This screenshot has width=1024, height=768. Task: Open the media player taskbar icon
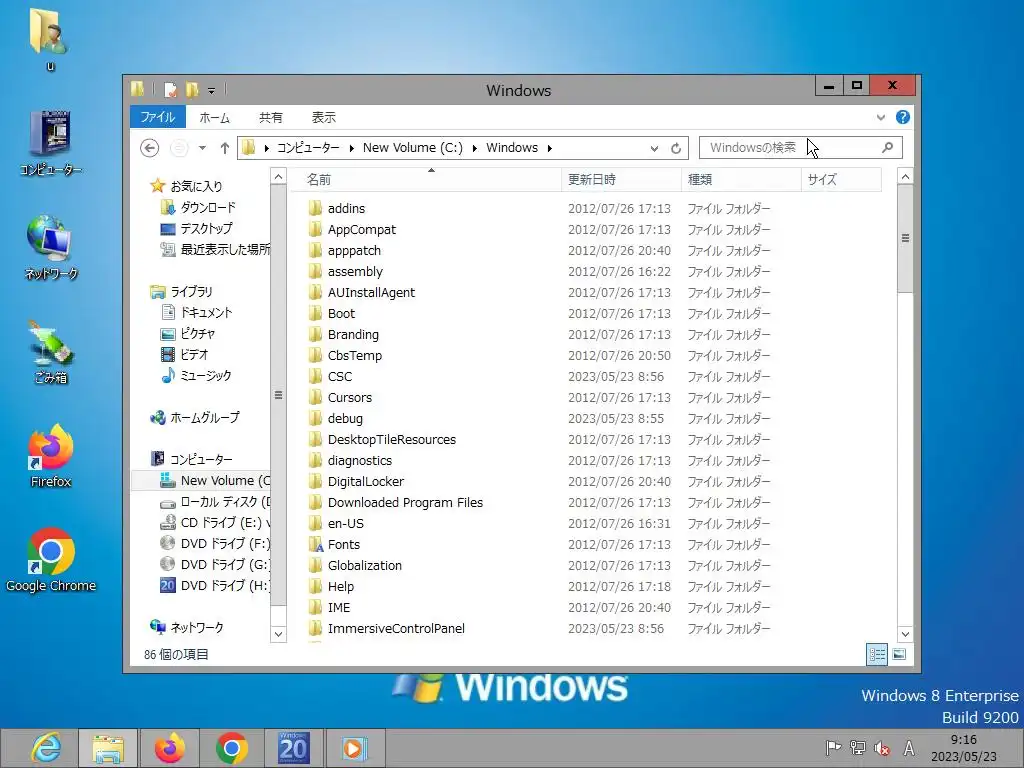coord(355,748)
